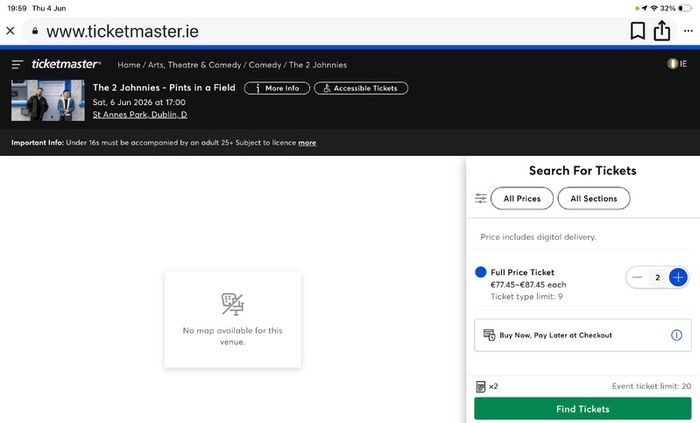Click the quantity value 2 field

[x=657, y=278]
